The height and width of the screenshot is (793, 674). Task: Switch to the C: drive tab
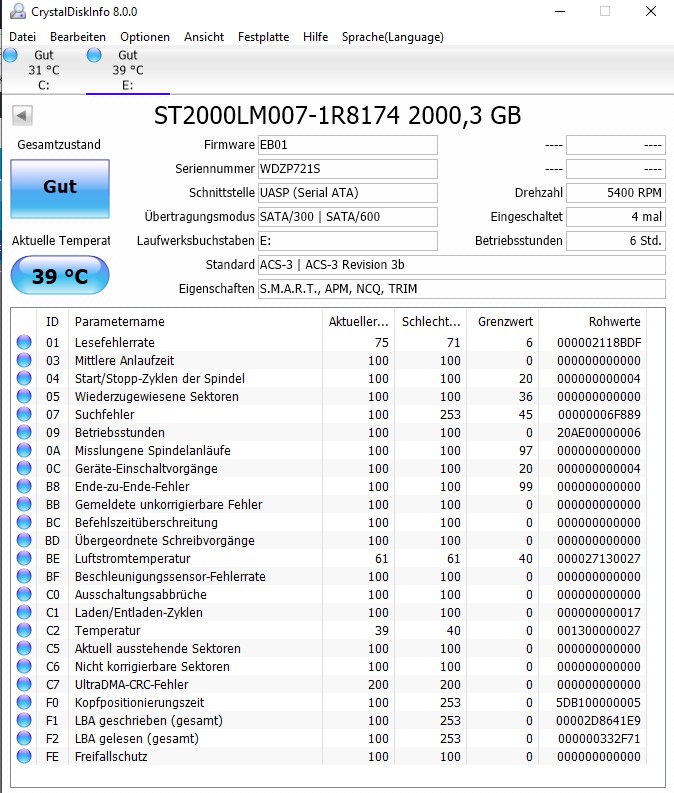point(43,70)
